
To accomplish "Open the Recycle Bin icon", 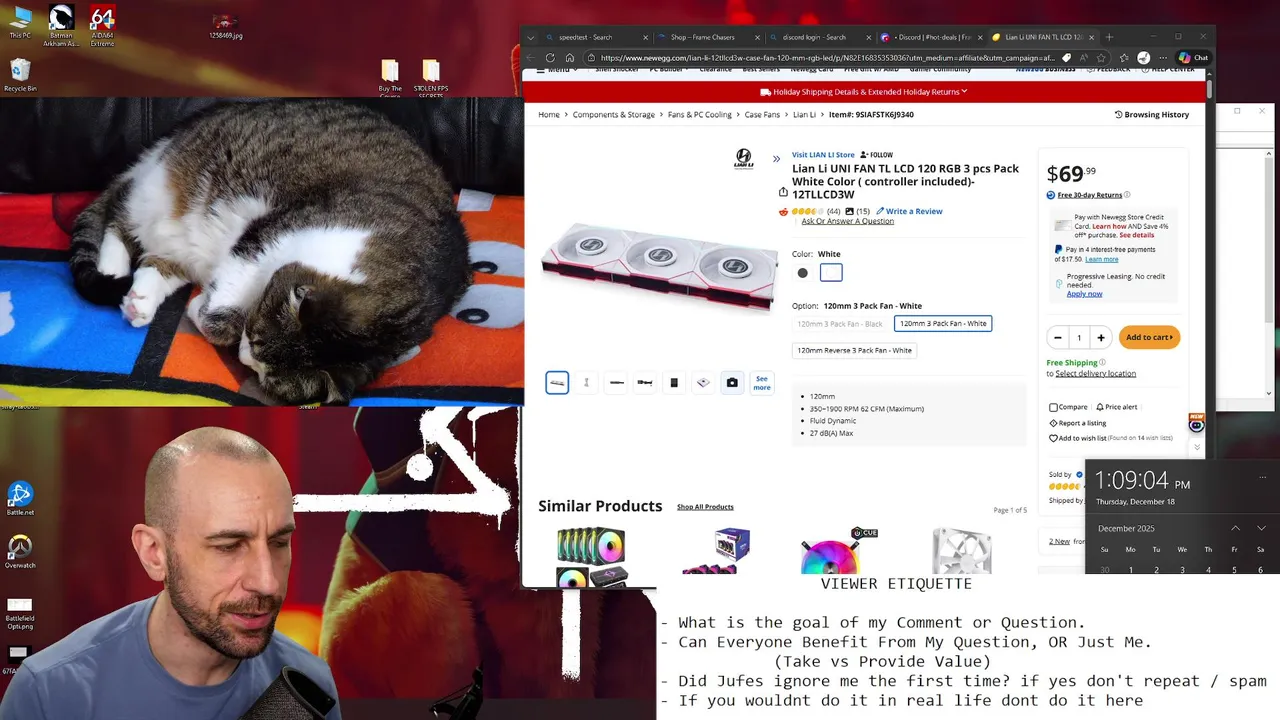I will click(x=20, y=76).
